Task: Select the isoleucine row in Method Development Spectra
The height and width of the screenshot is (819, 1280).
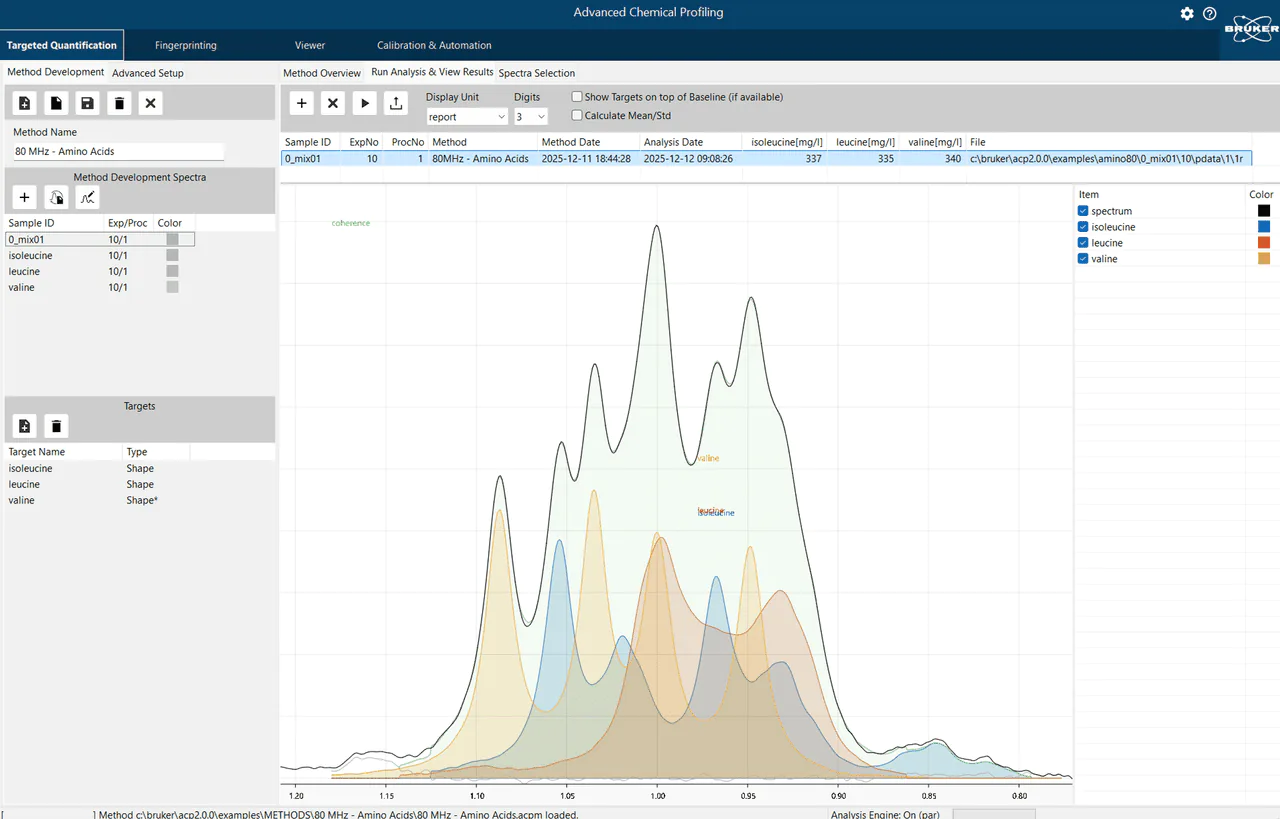Action: click(100, 255)
